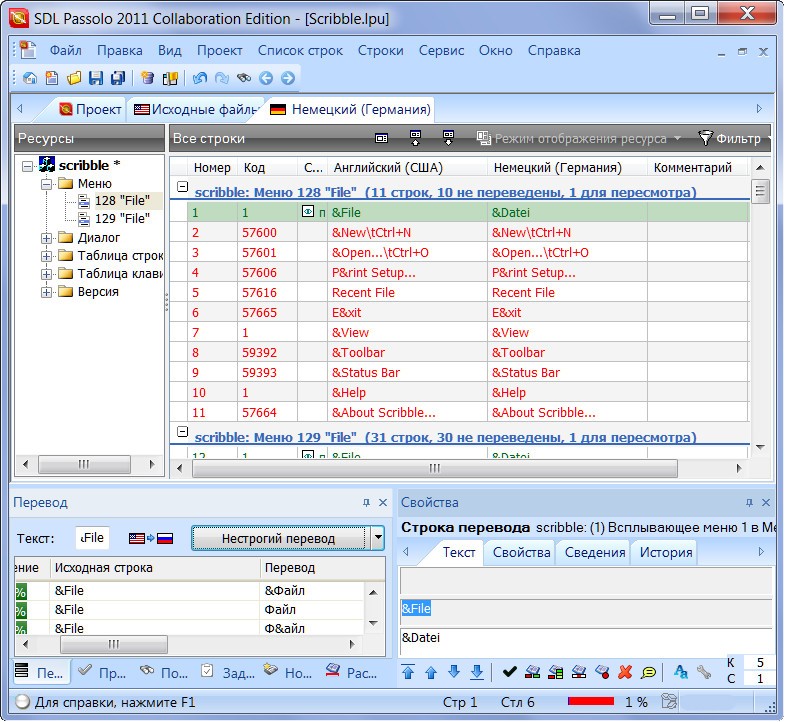Click the red X delete translation icon
The height and width of the screenshot is (722, 785).
(x=625, y=672)
